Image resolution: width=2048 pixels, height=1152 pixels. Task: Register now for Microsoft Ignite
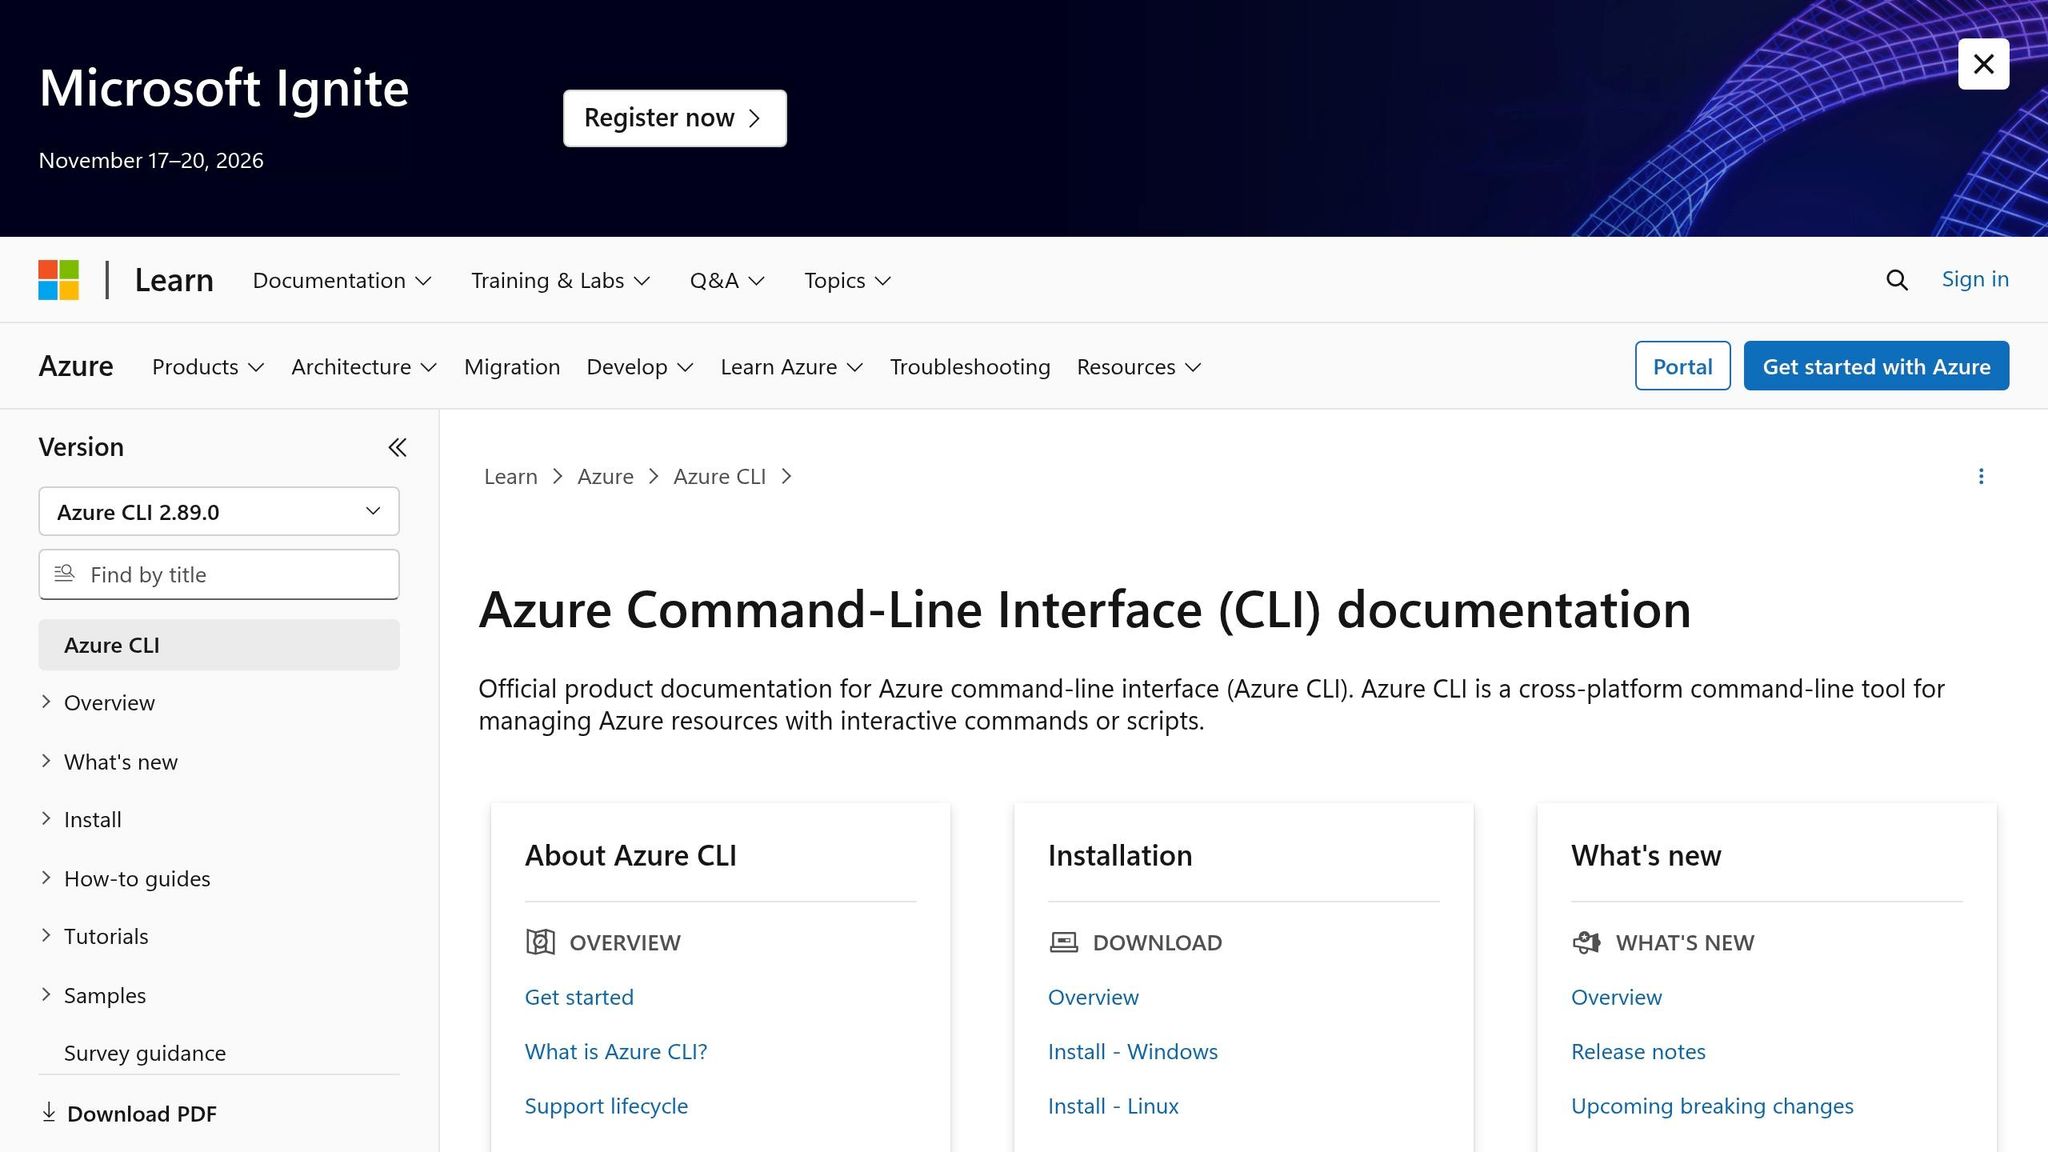tap(674, 118)
